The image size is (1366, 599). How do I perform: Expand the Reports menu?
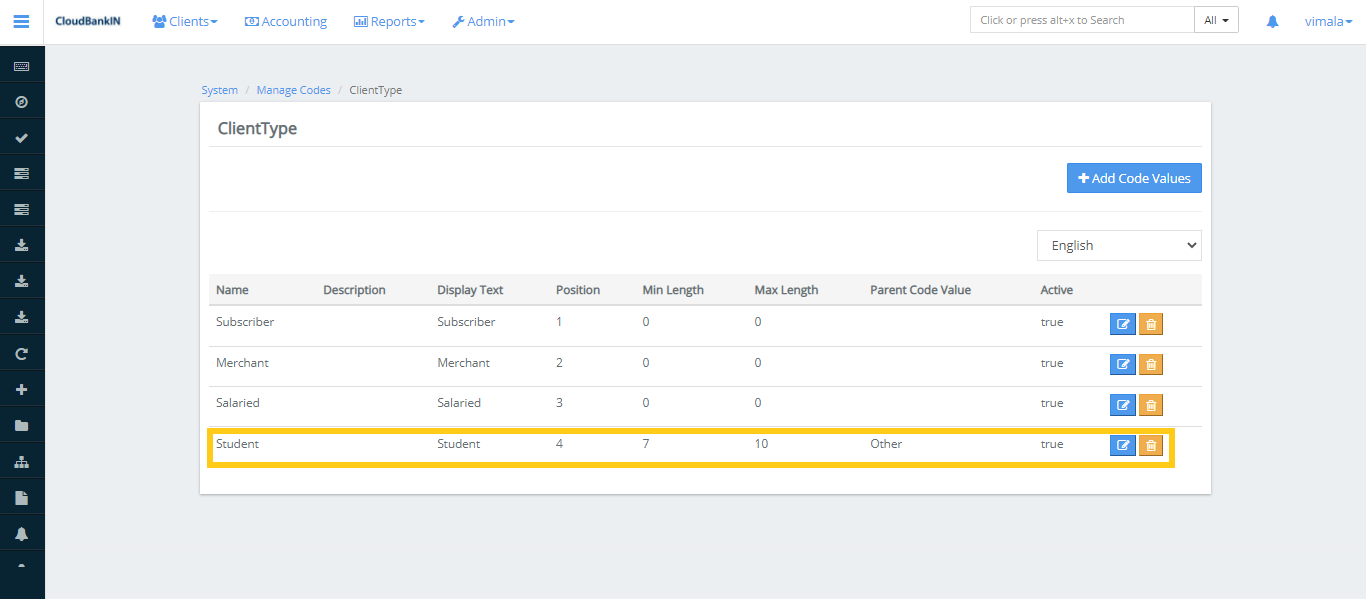click(x=389, y=20)
